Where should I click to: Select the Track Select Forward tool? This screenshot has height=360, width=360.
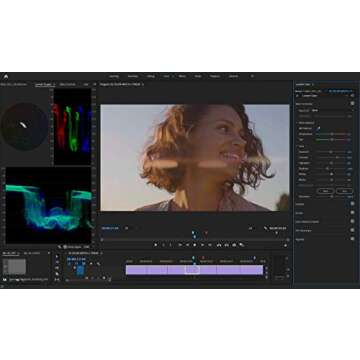pos(57,262)
